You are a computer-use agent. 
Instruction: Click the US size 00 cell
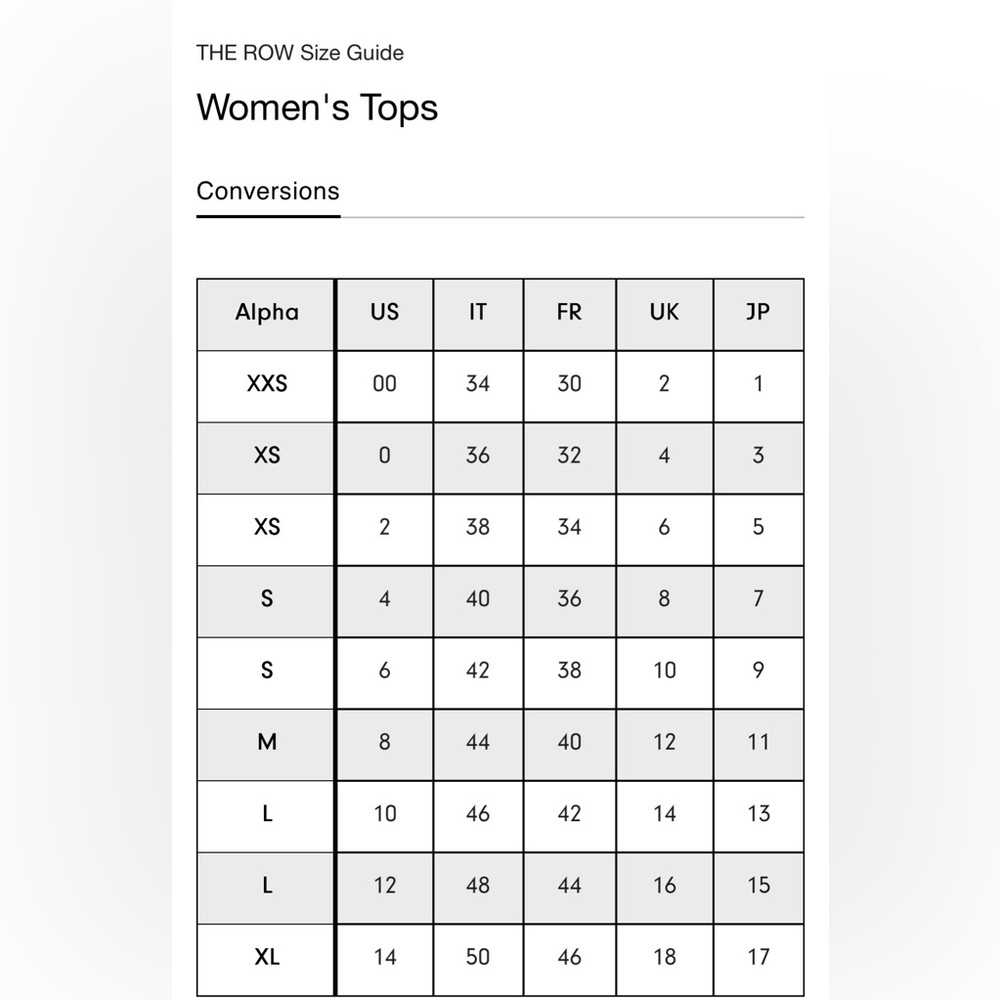(x=385, y=386)
